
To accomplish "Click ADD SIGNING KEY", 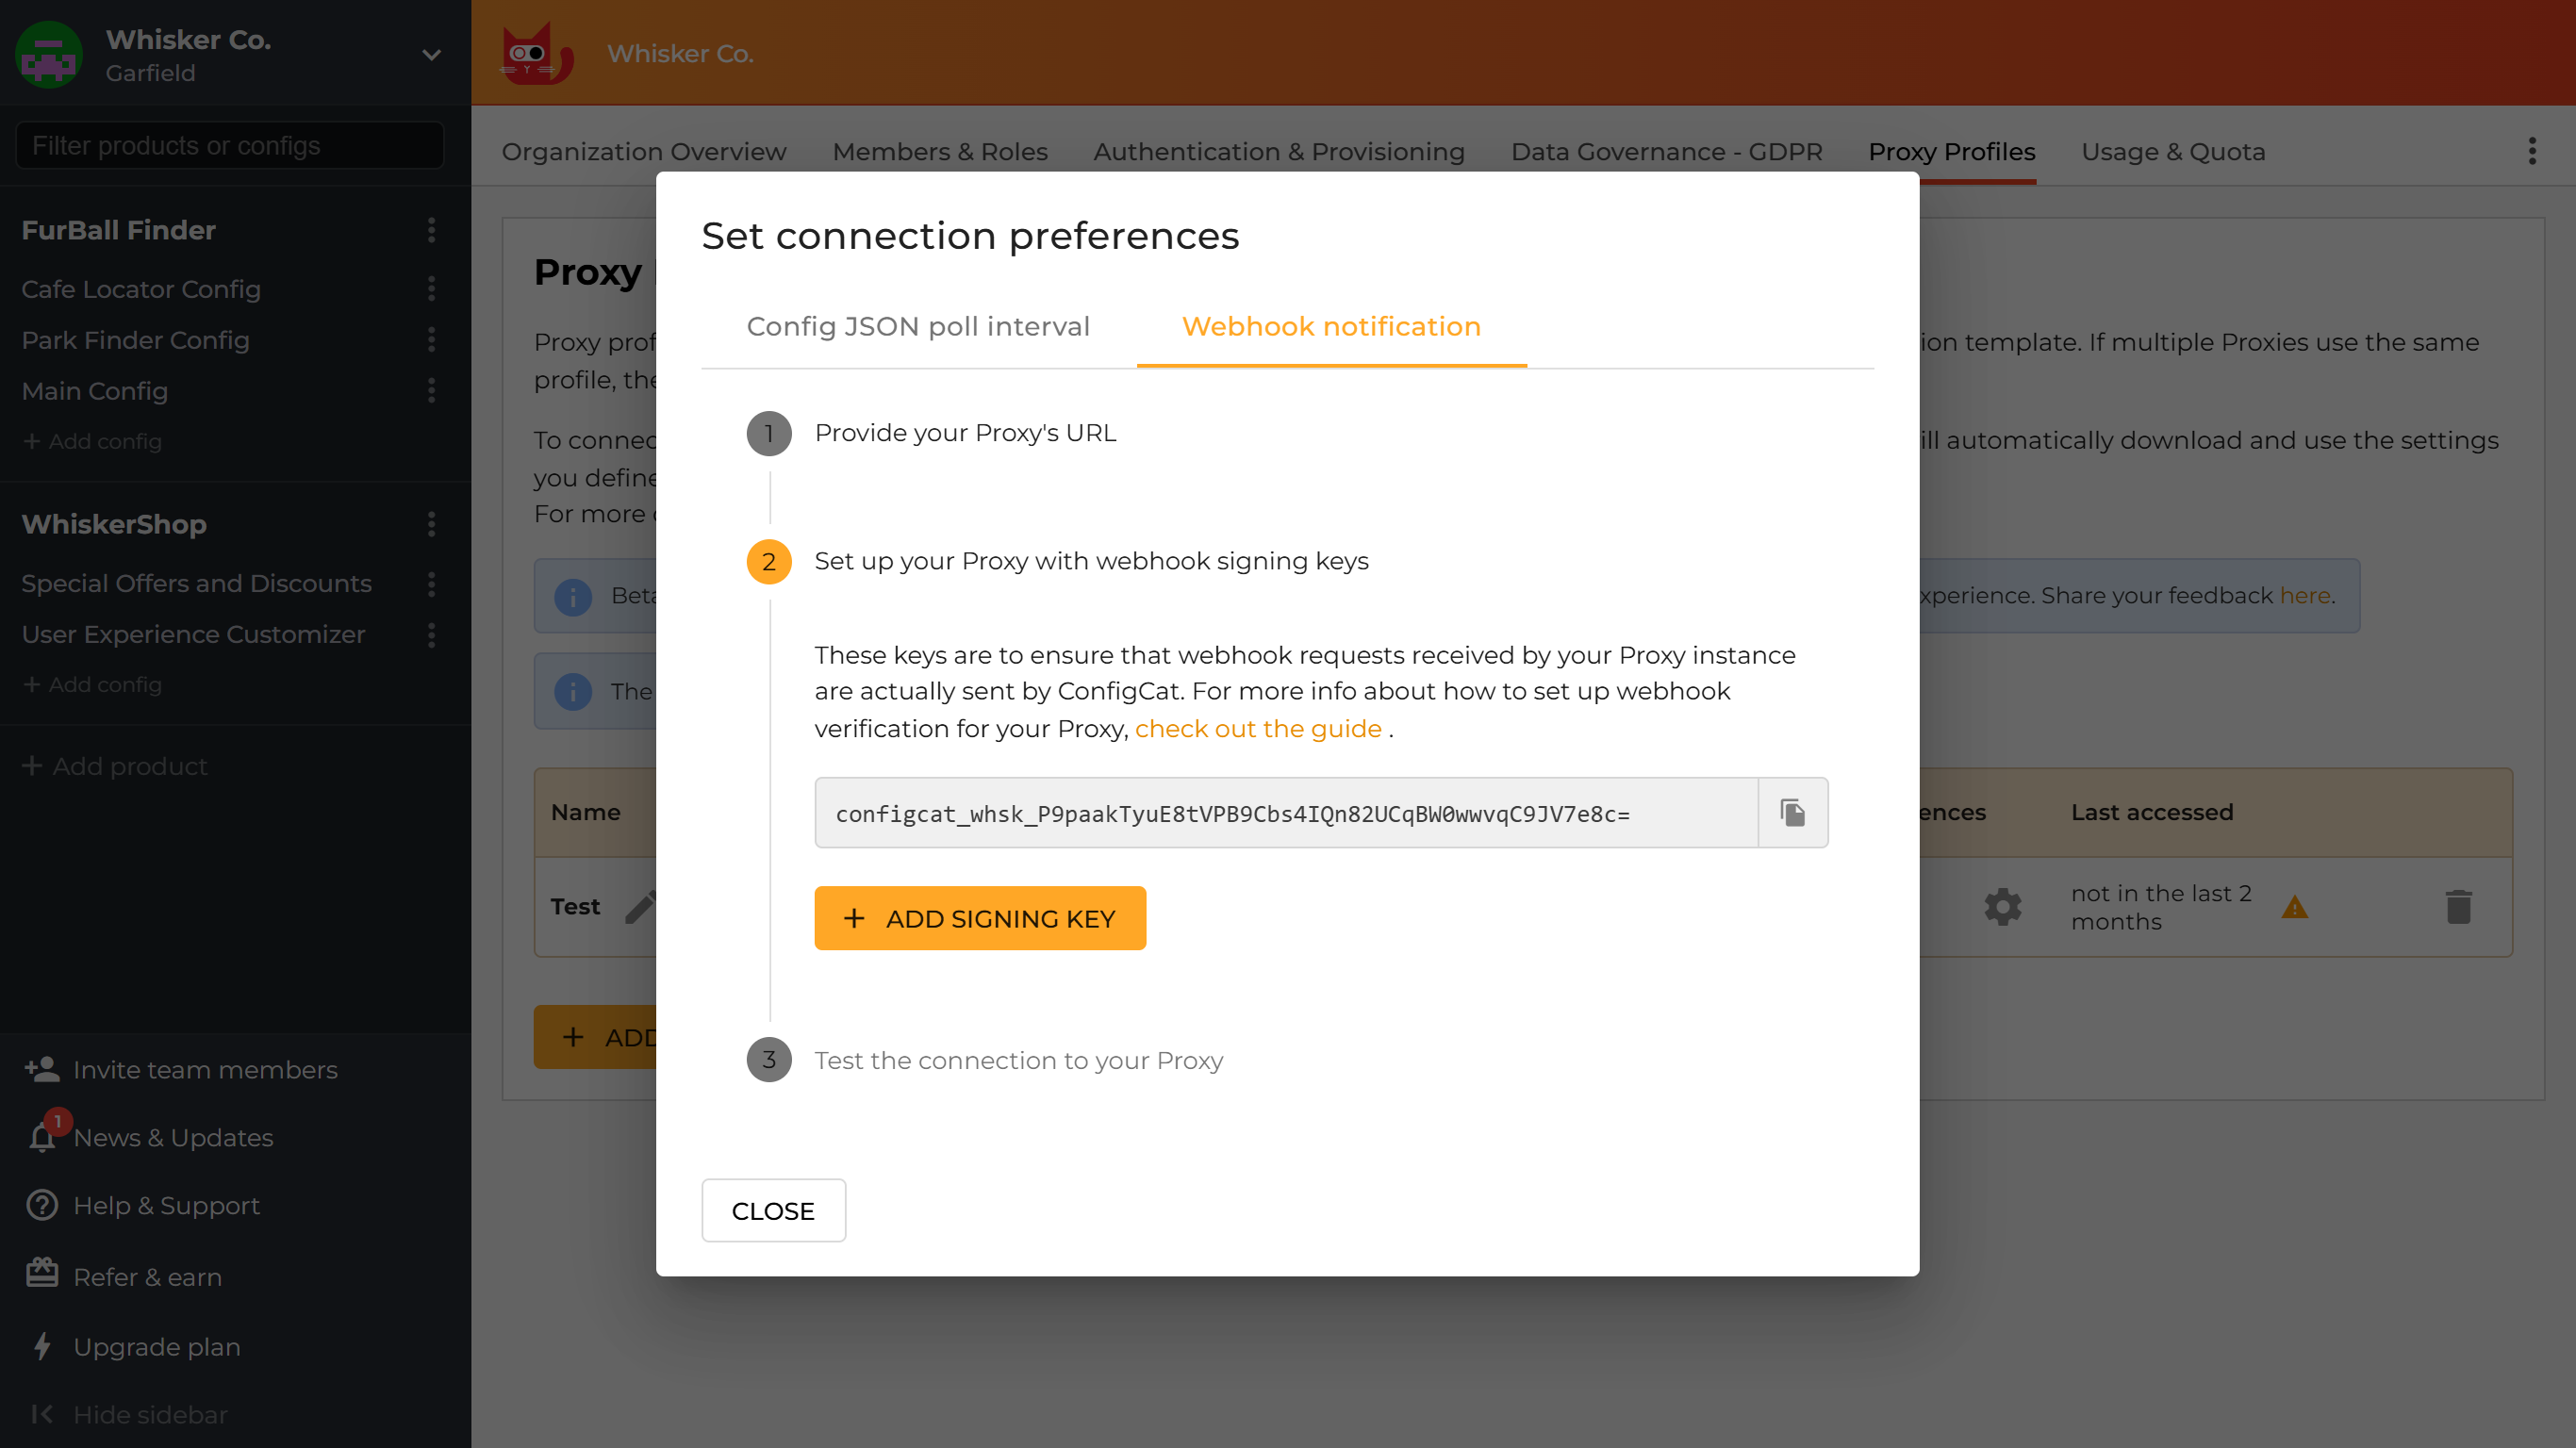I will (979, 918).
